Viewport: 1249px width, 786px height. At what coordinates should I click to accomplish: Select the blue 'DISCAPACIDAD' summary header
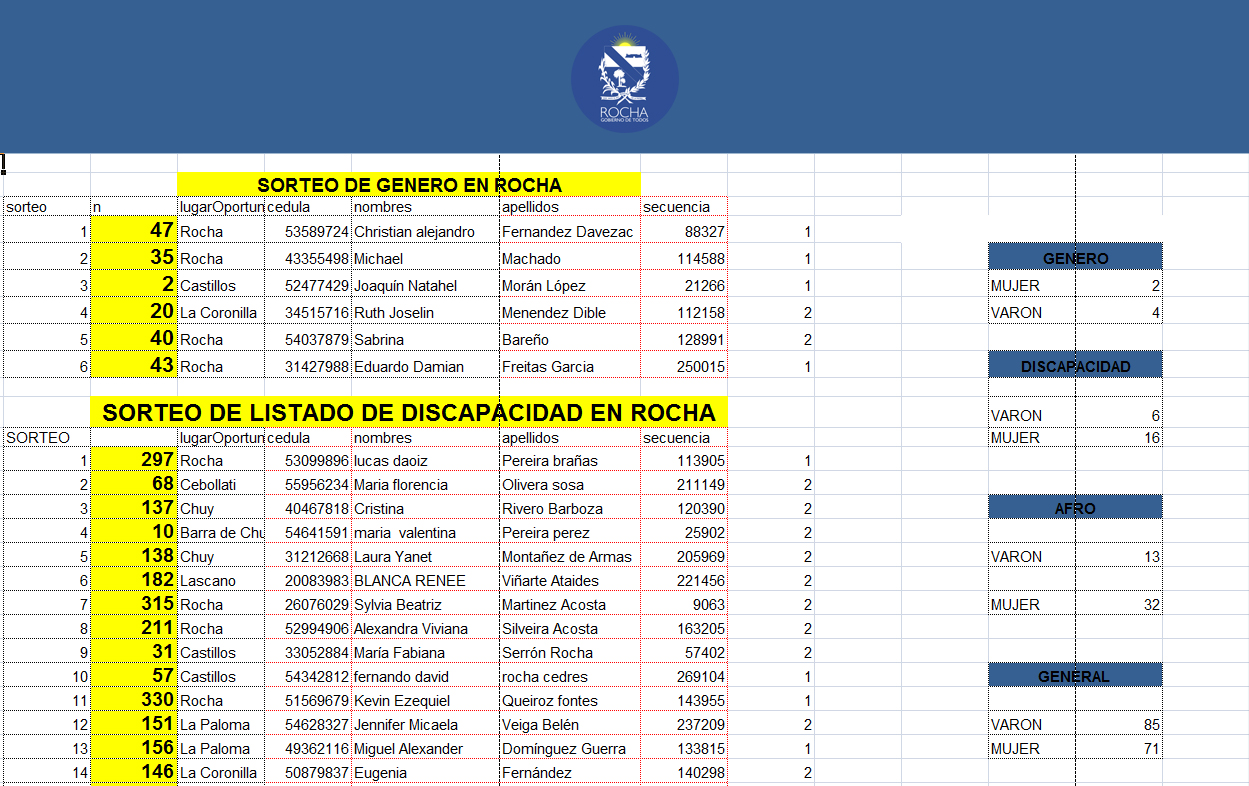click(x=1075, y=366)
